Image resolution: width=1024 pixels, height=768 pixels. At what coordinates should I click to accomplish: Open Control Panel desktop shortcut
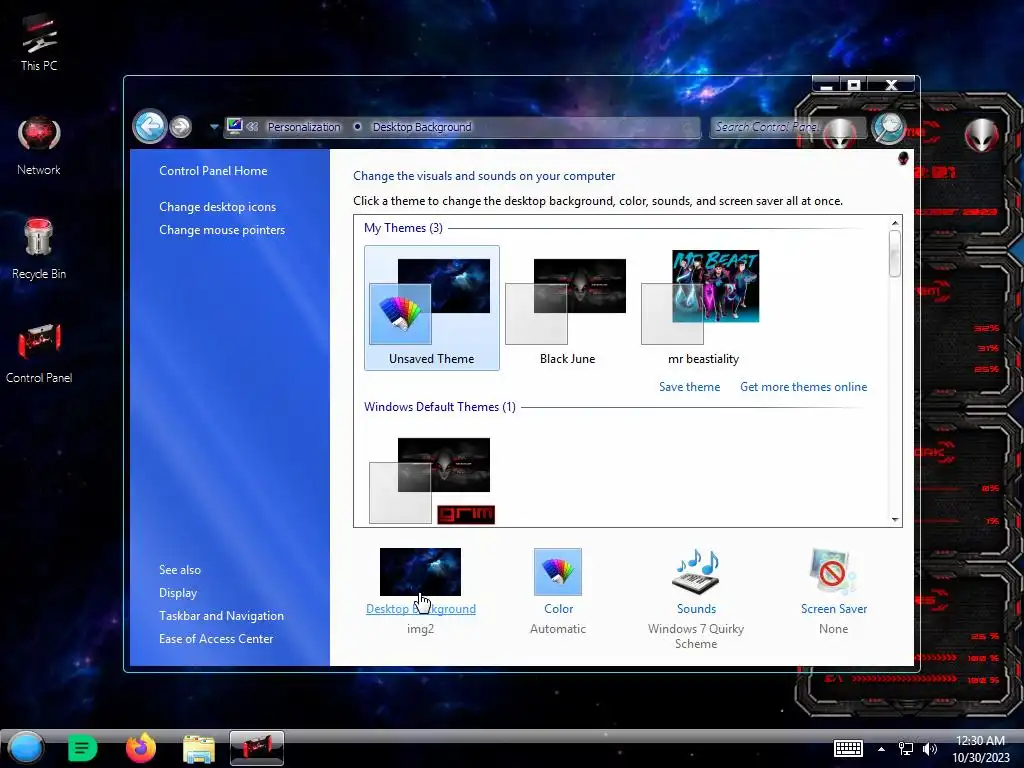click(x=39, y=353)
